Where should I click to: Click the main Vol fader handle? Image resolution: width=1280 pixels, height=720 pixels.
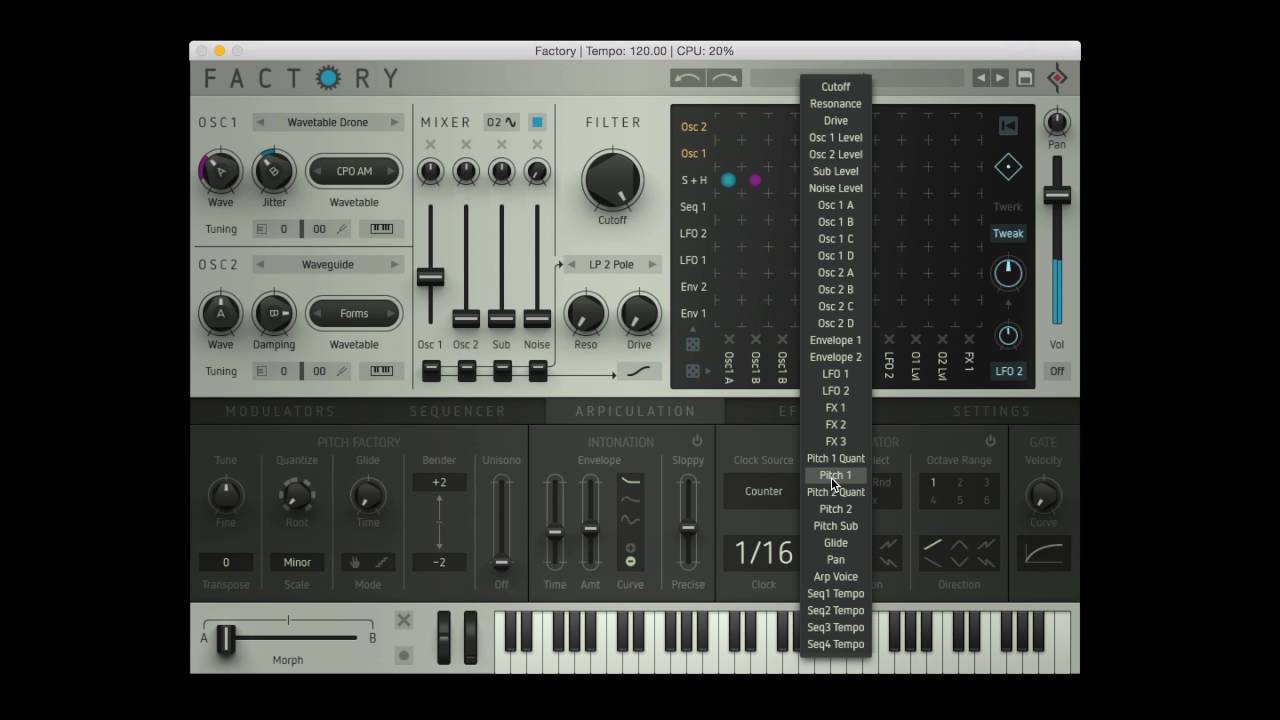point(1057,196)
